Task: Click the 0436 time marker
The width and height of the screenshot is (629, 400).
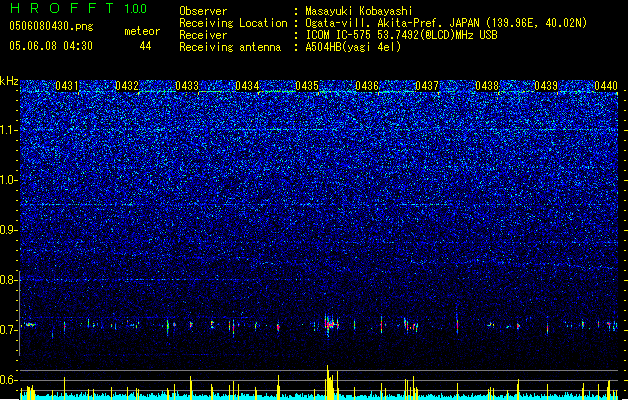Action: [x=367, y=86]
